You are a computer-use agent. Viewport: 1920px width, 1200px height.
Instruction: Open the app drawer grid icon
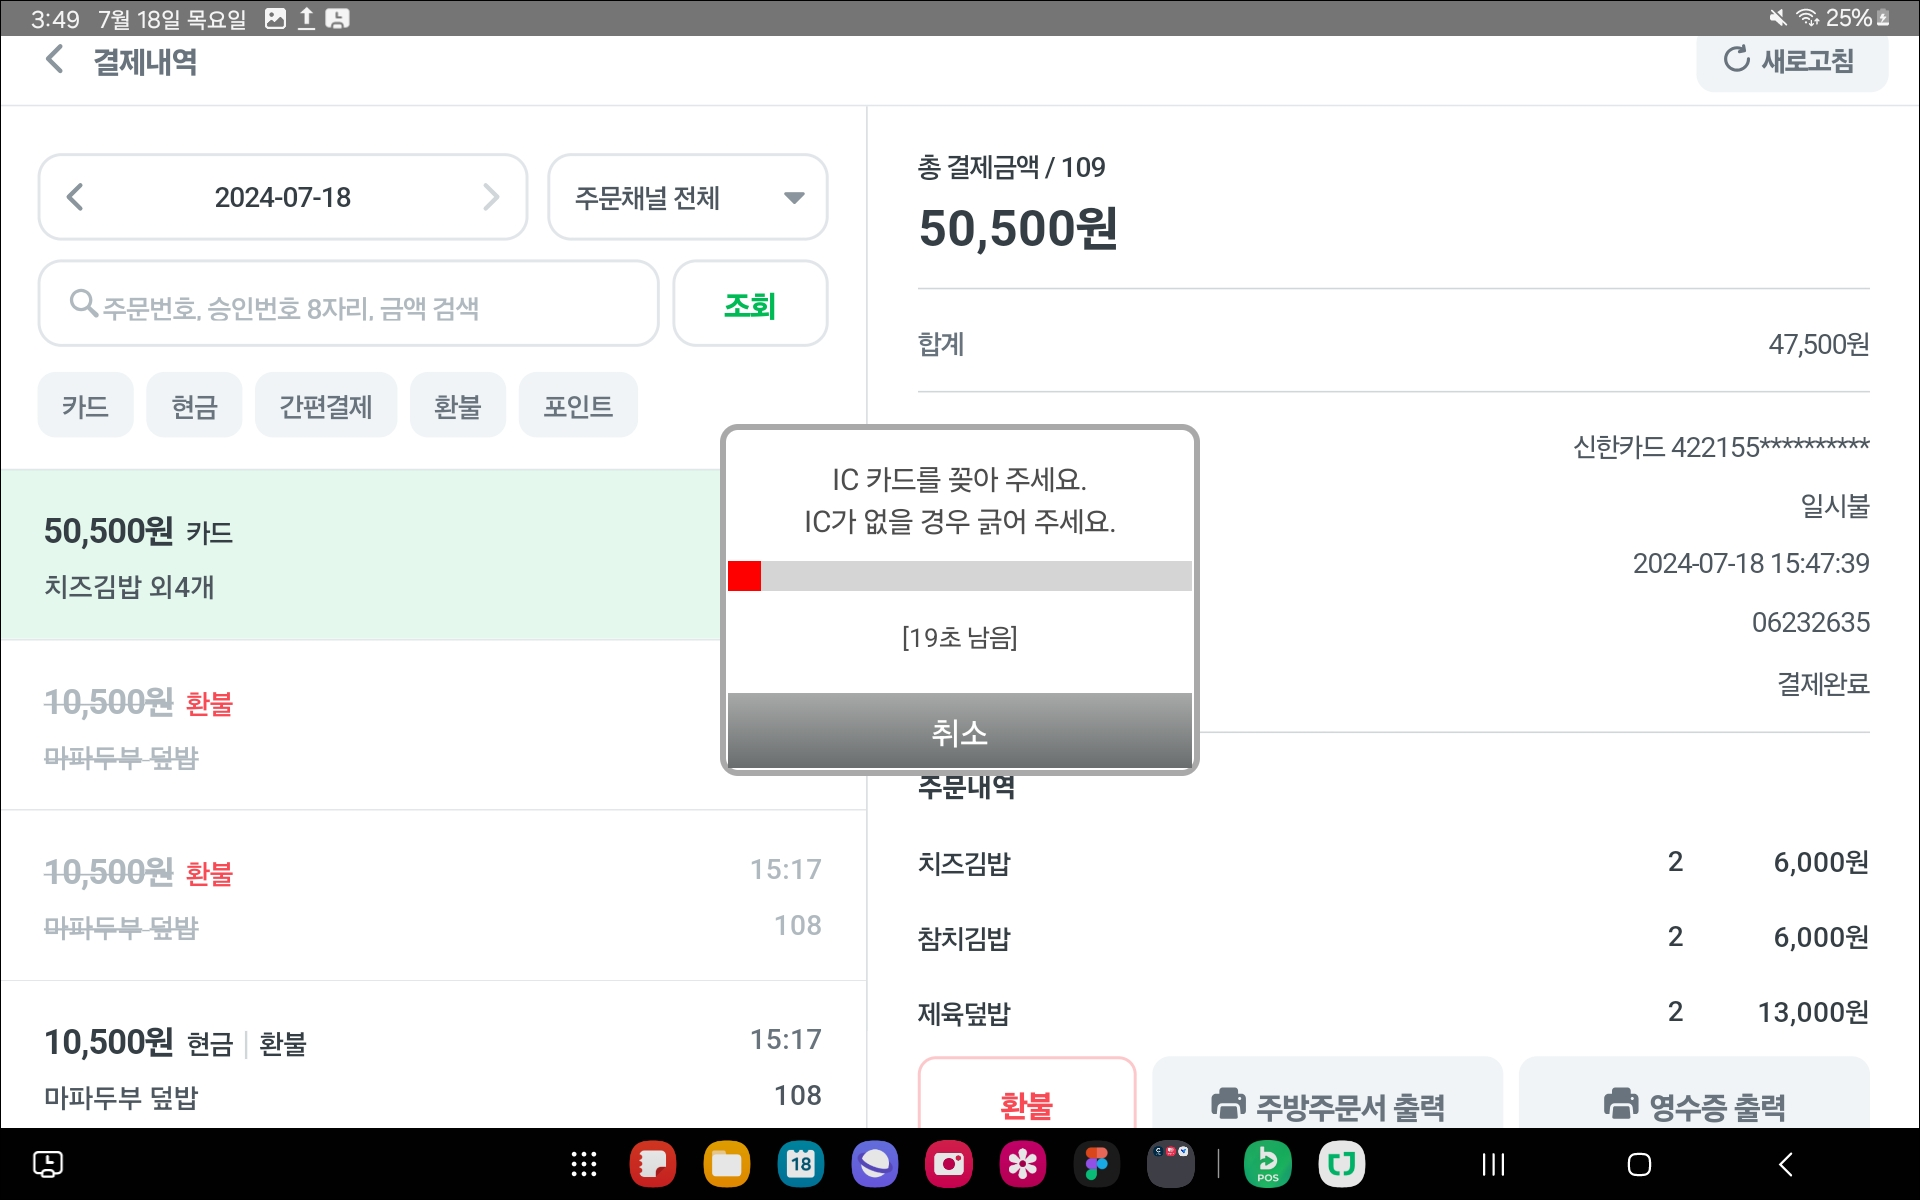click(584, 1164)
